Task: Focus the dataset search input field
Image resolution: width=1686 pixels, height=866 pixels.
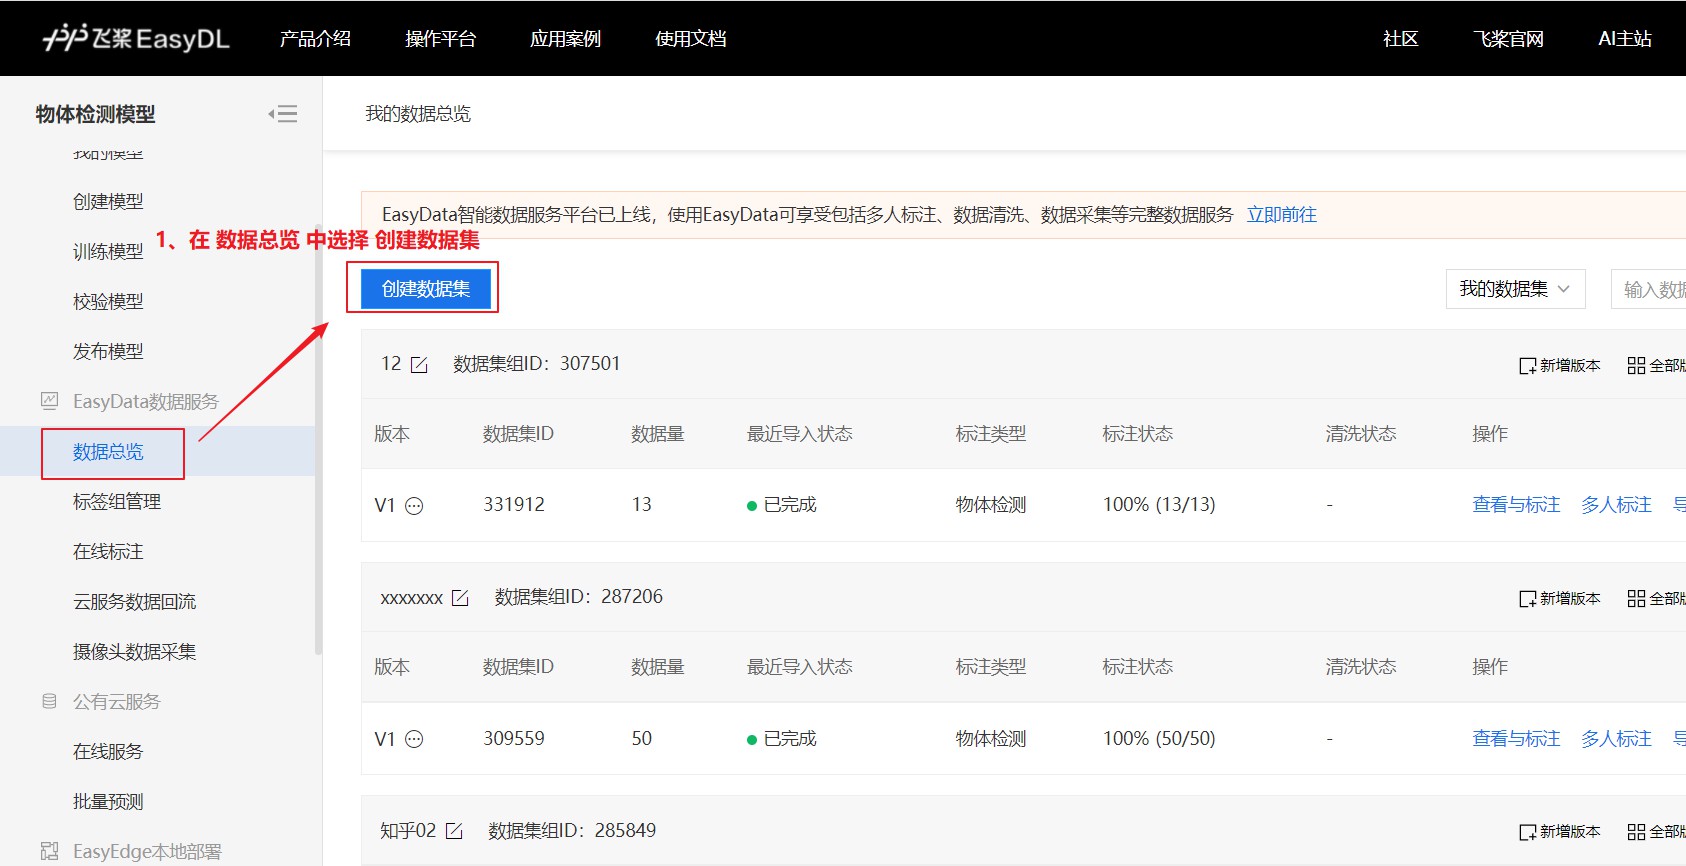Action: coord(1648,289)
